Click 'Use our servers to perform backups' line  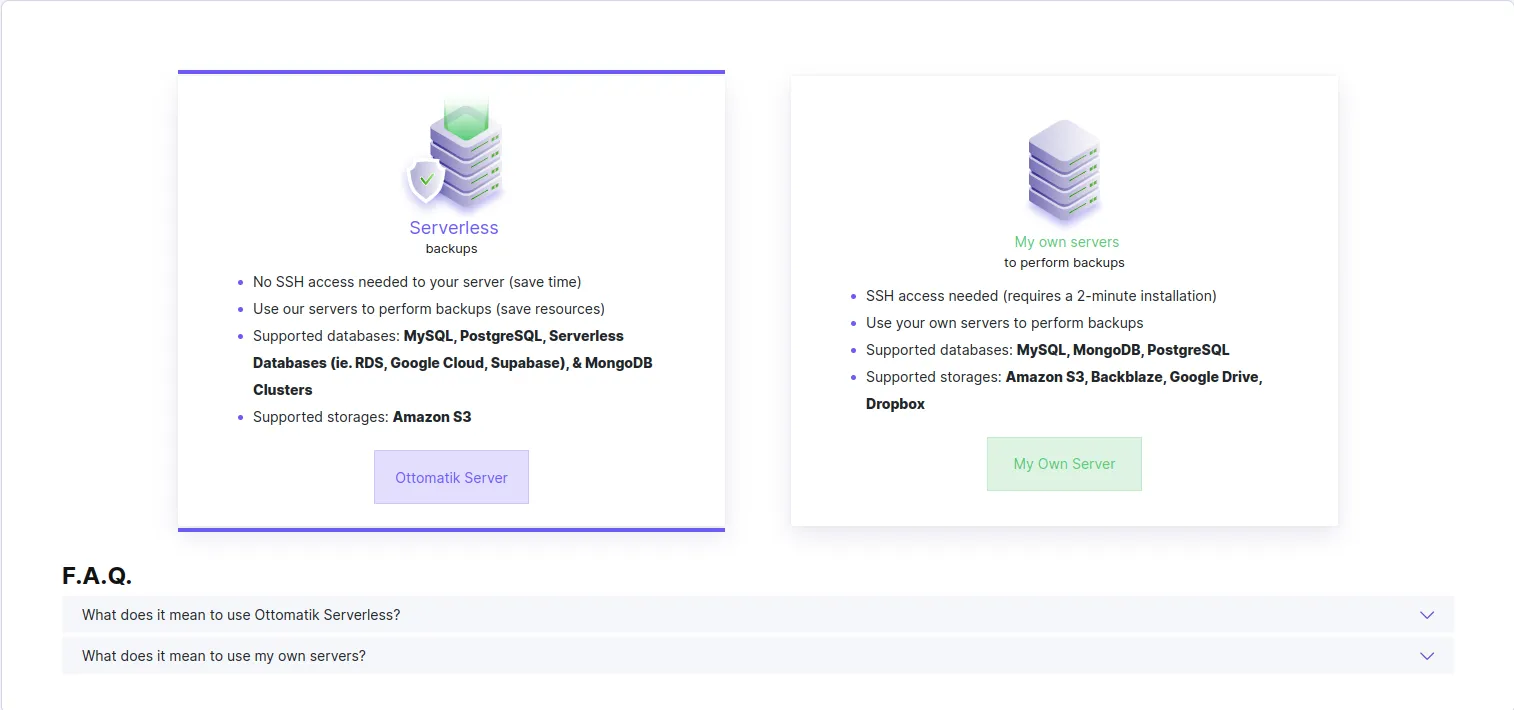coord(428,309)
